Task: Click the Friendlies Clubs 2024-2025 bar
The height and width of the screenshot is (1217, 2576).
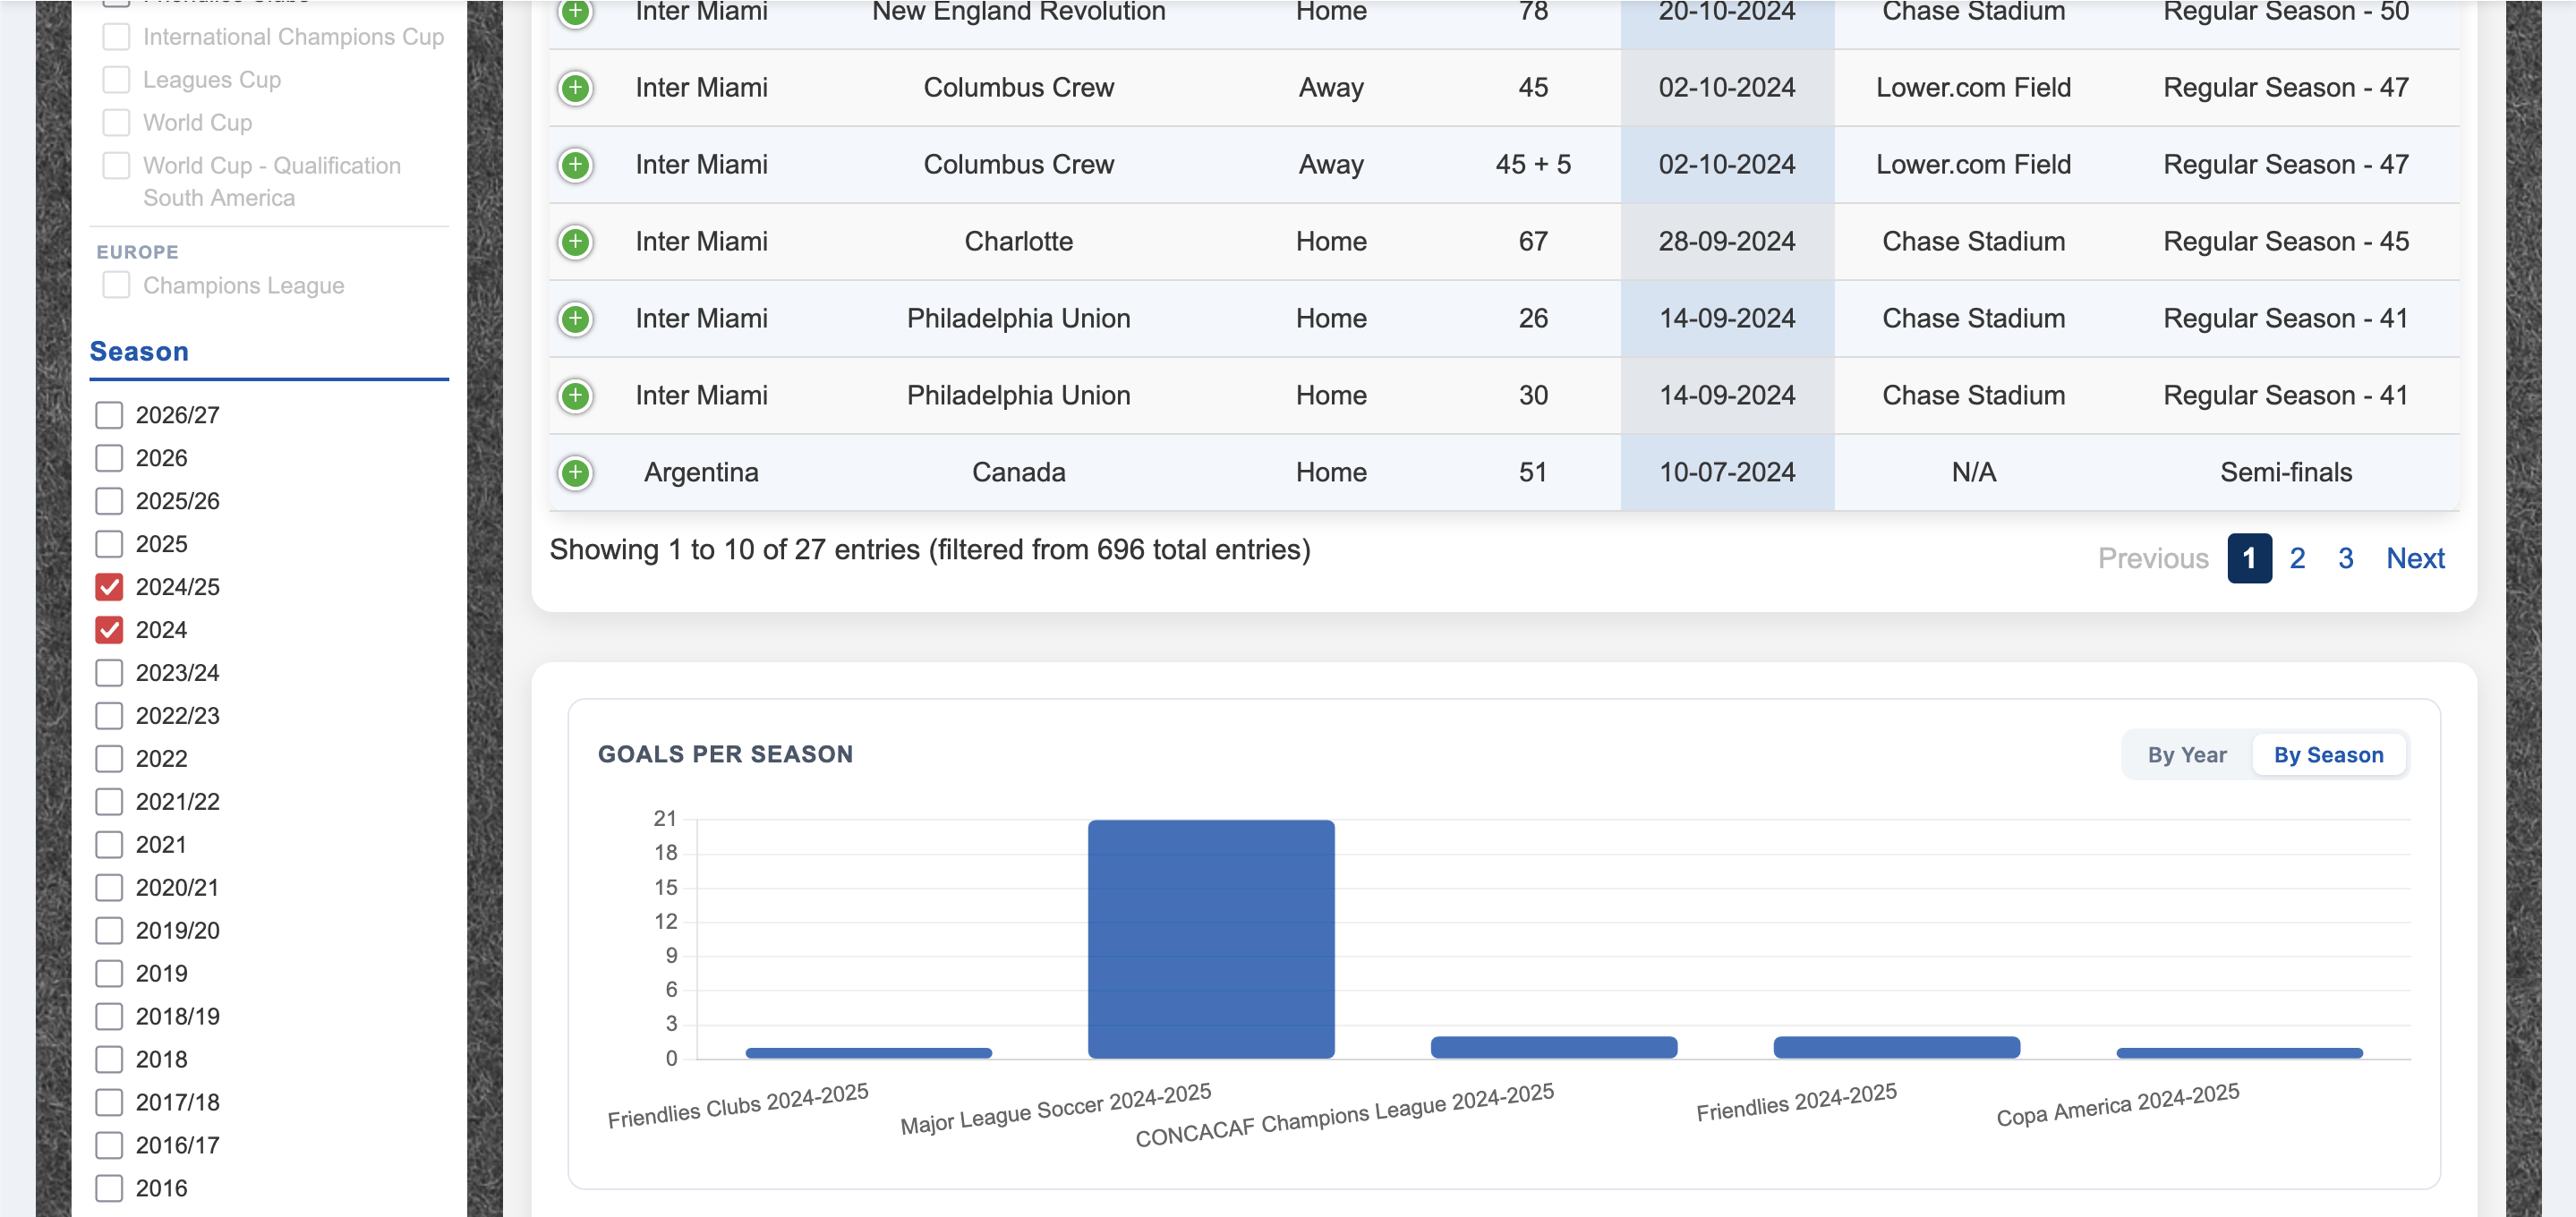Action: [868, 1052]
